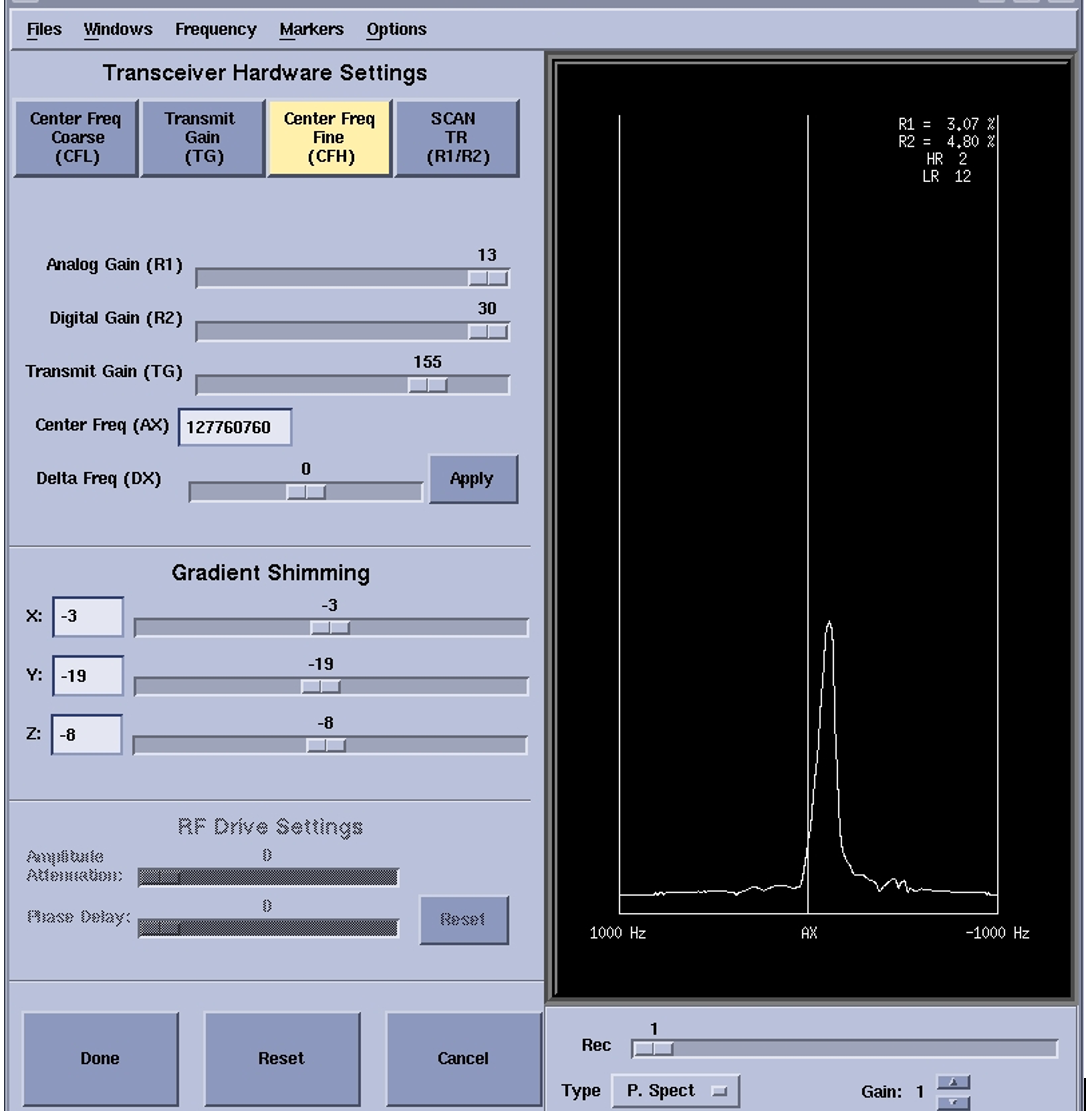1086x1111 pixels.
Task: Click the Z gradient shimming slider handle
Action: 326,745
